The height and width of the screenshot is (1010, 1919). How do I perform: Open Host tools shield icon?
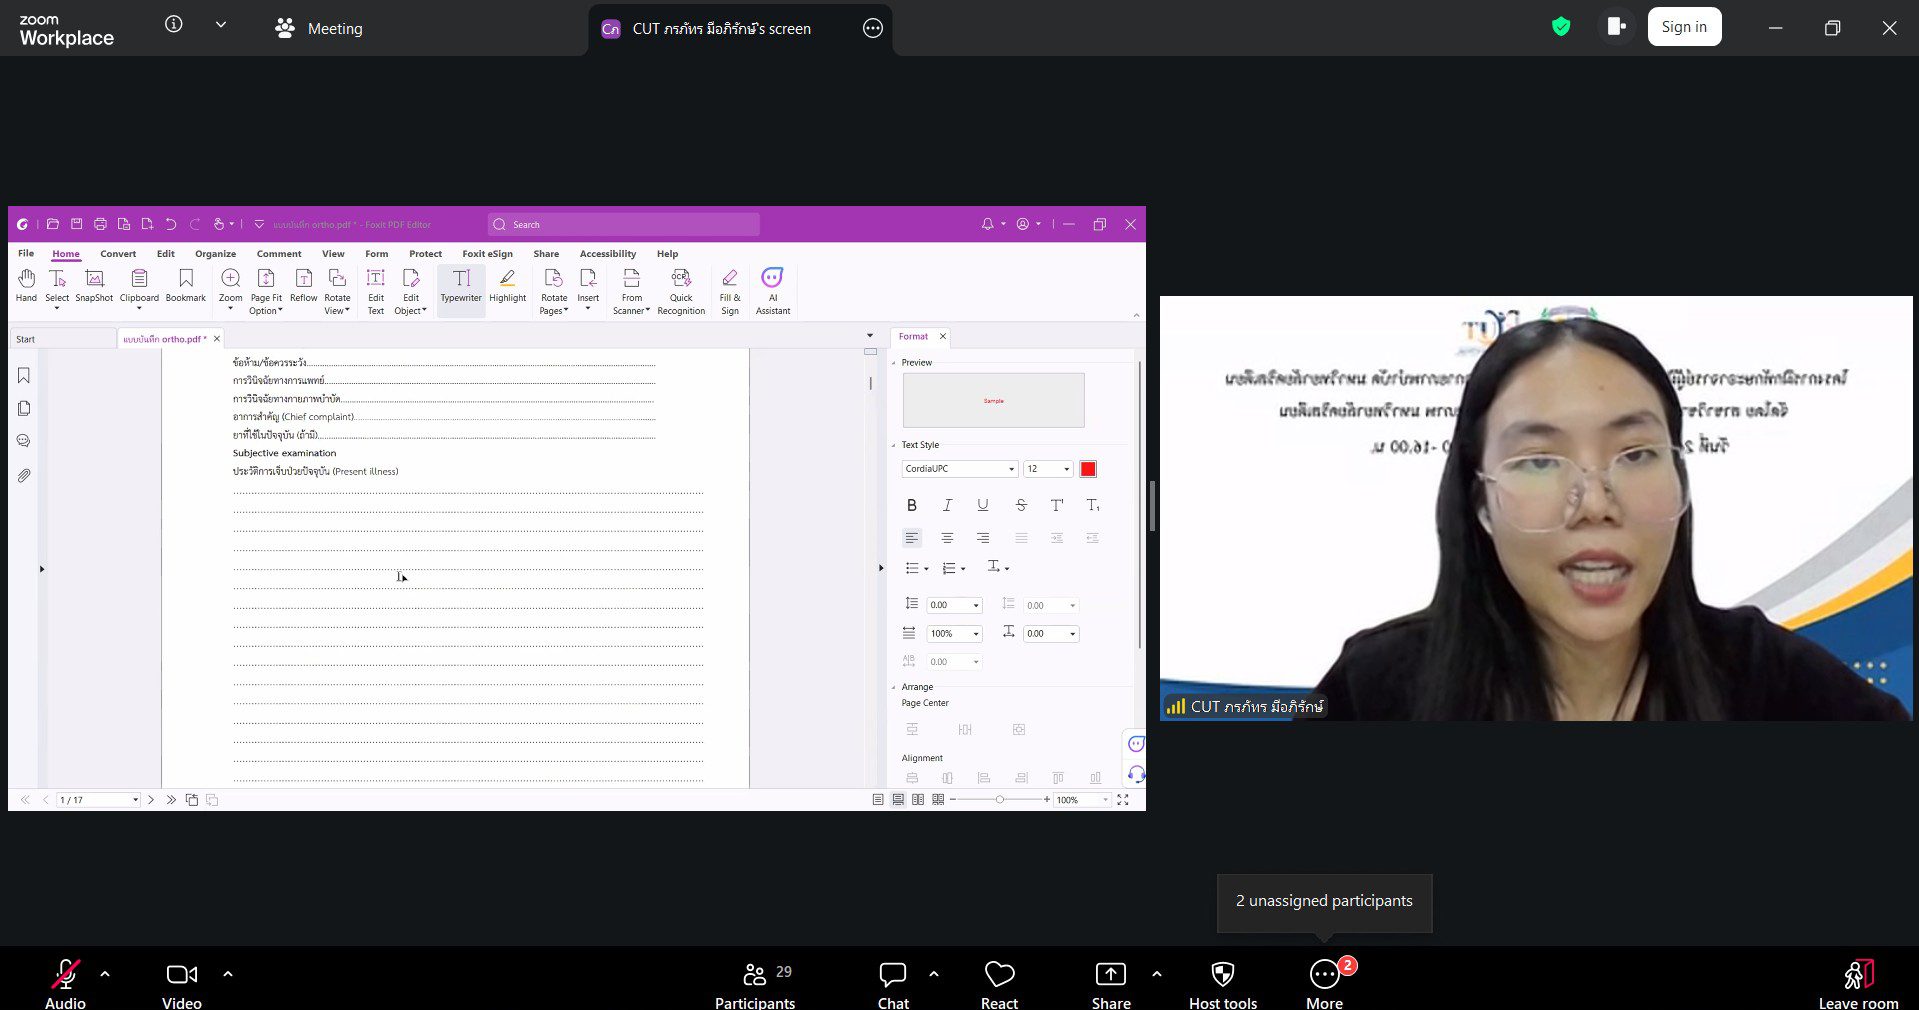[x=1222, y=975]
